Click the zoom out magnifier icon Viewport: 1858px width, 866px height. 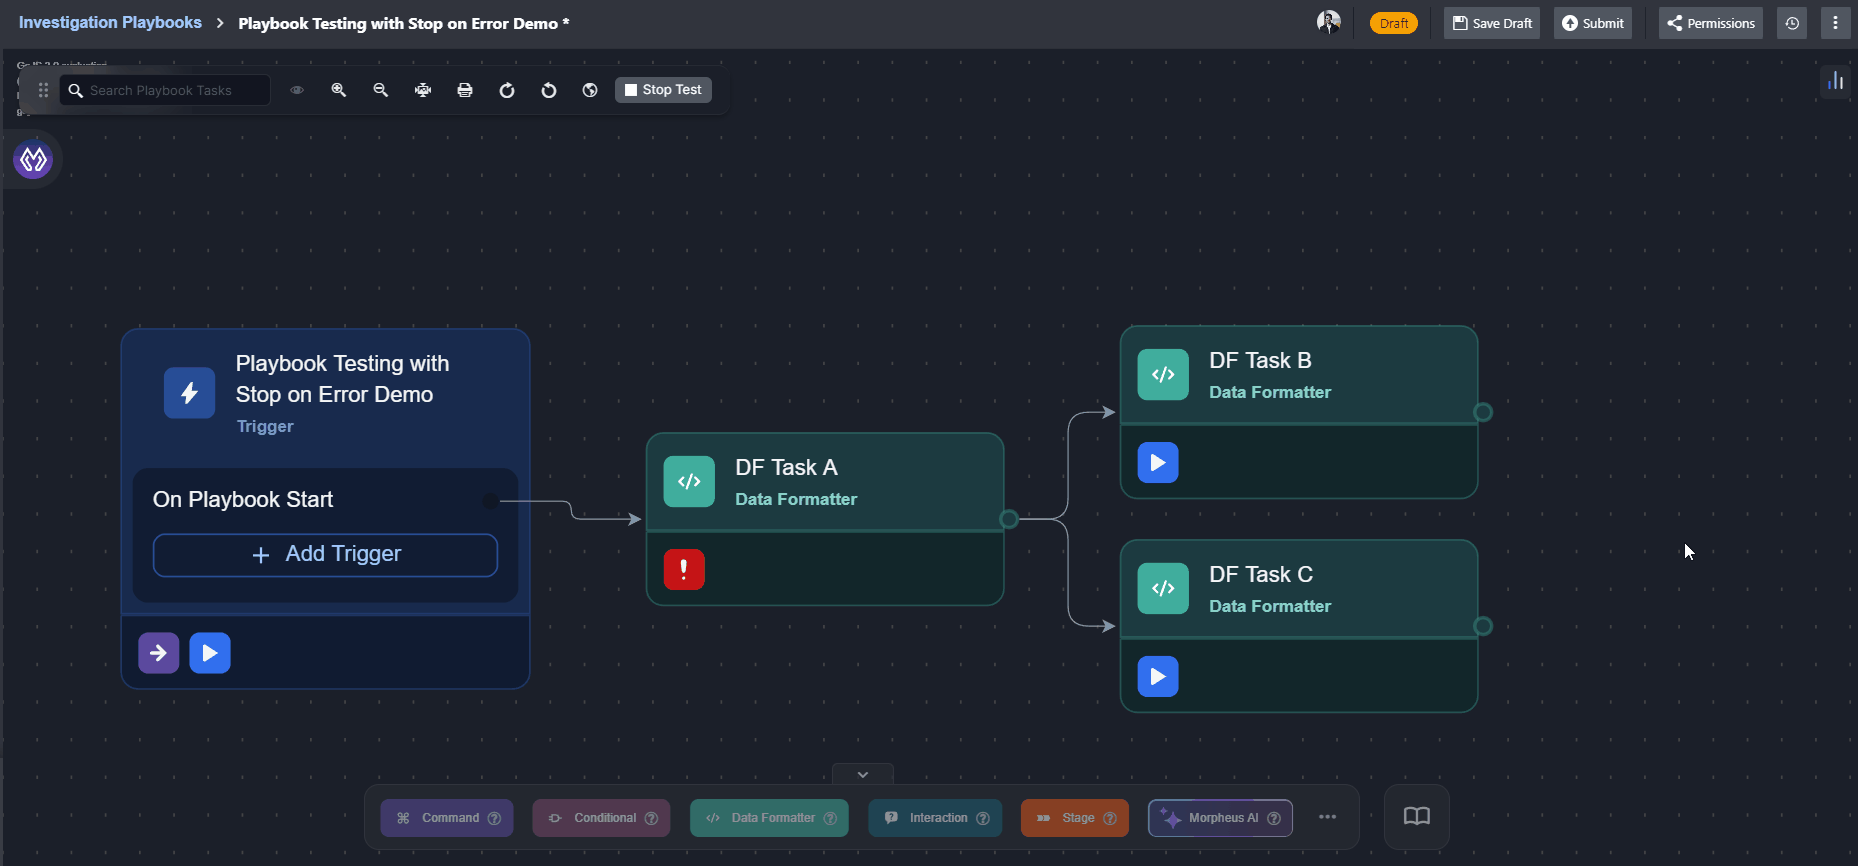381,90
